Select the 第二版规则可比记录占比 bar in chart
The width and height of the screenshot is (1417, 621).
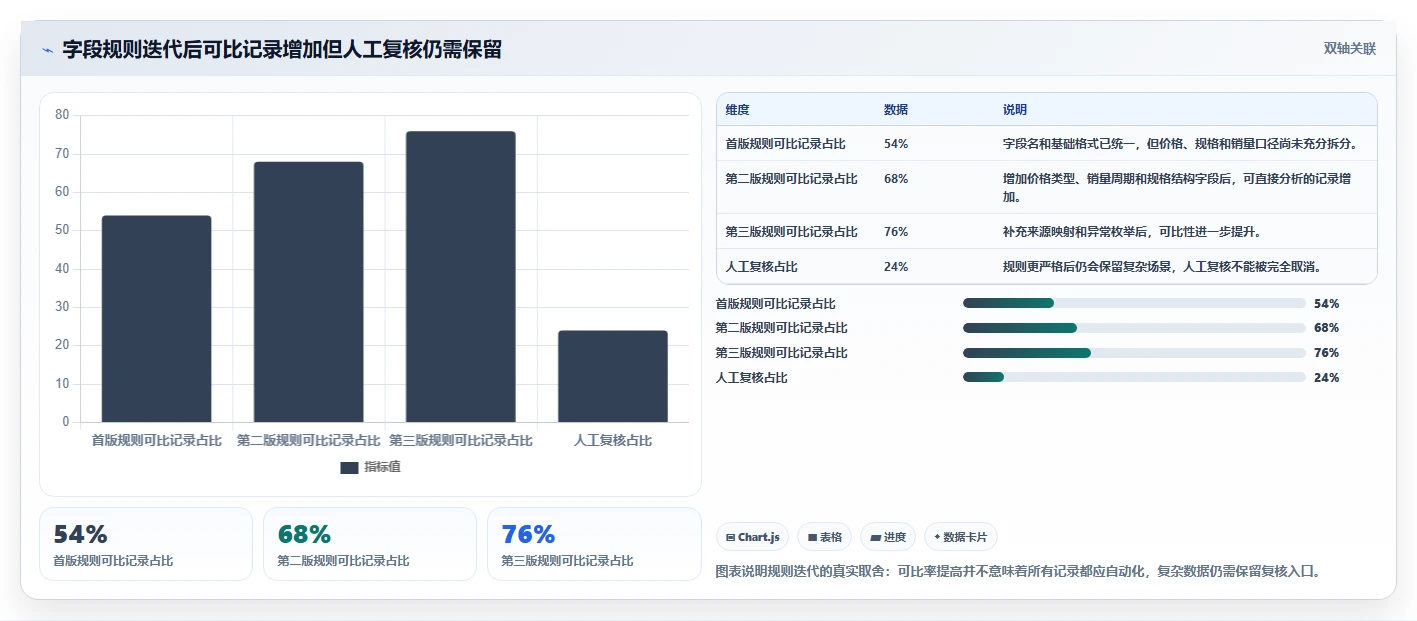pos(308,292)
